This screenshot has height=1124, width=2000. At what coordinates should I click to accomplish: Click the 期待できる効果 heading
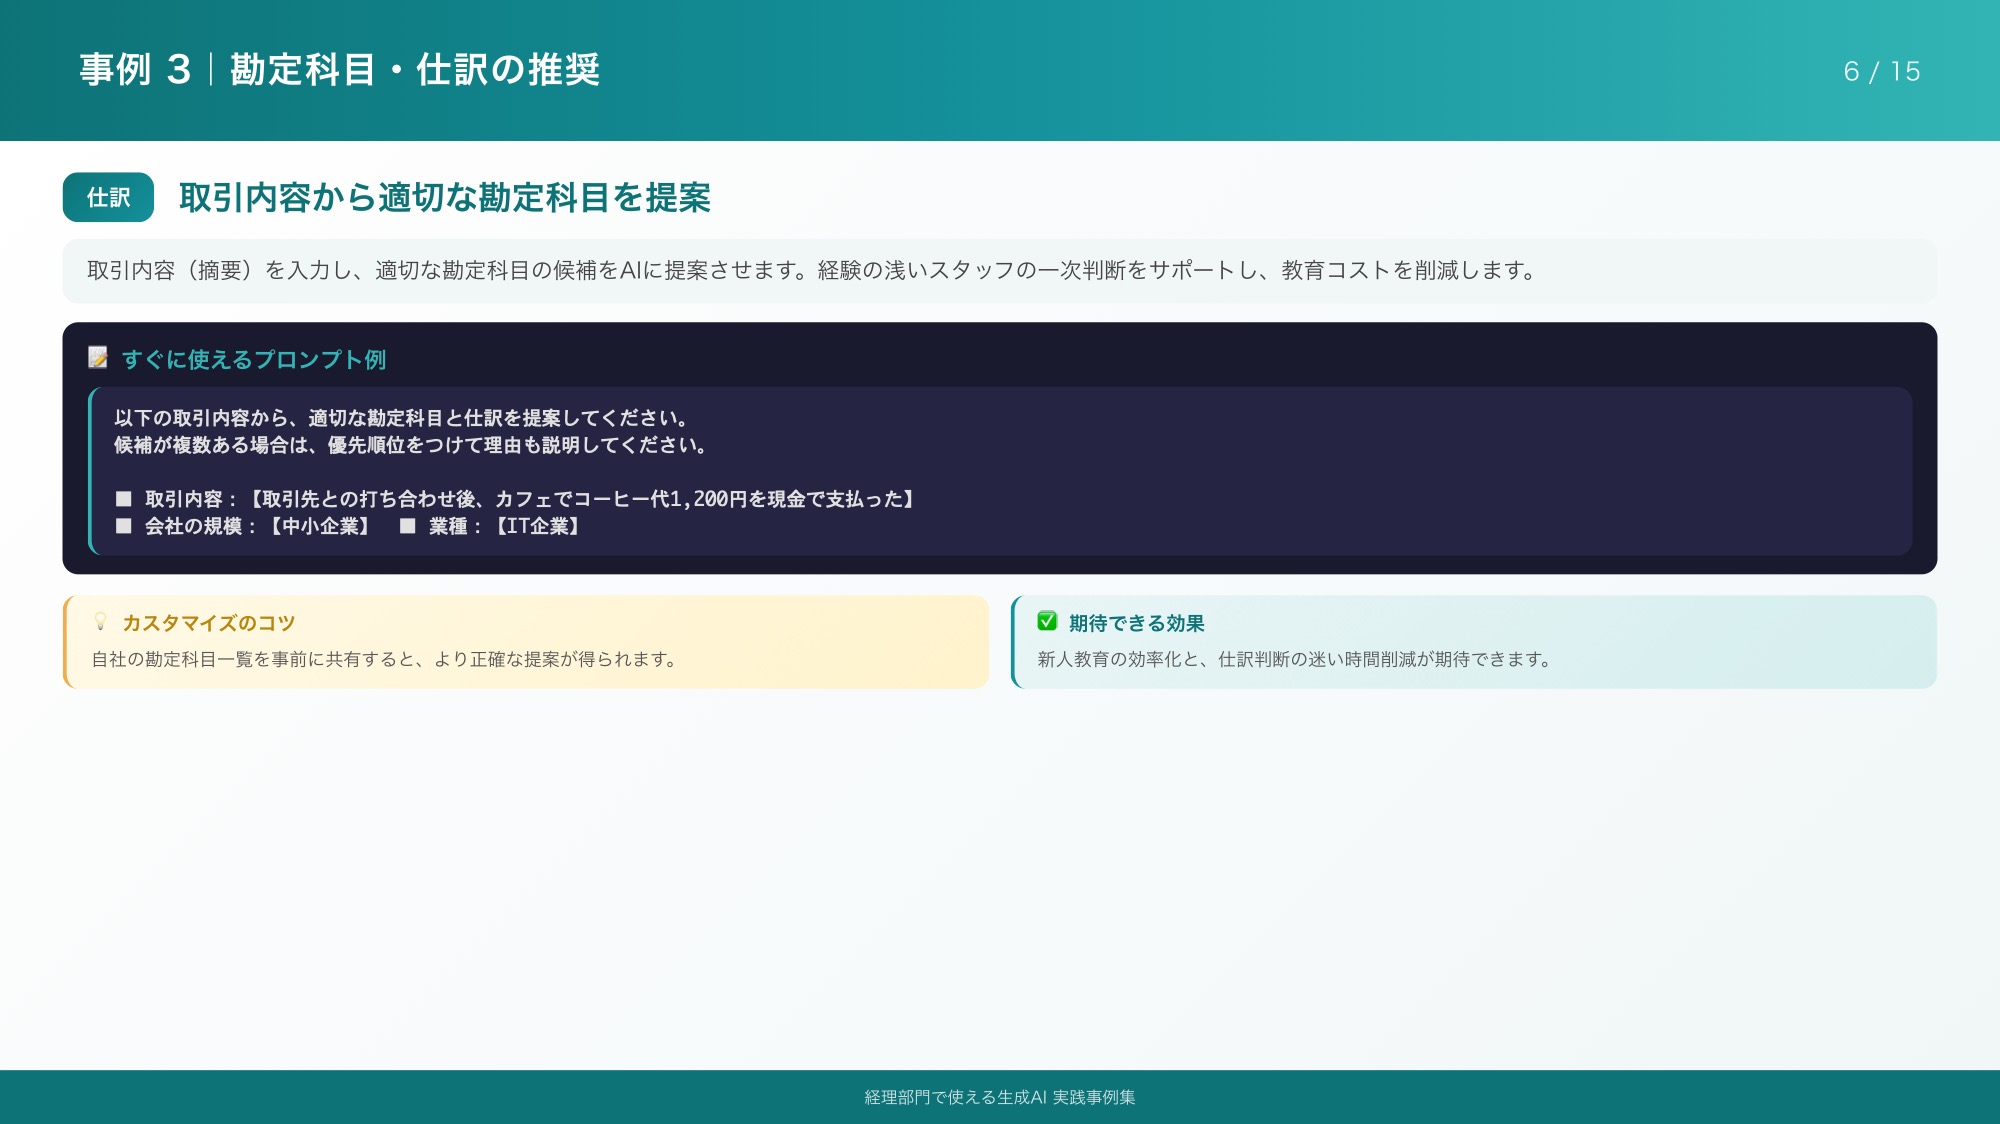tap(1137, 623)
